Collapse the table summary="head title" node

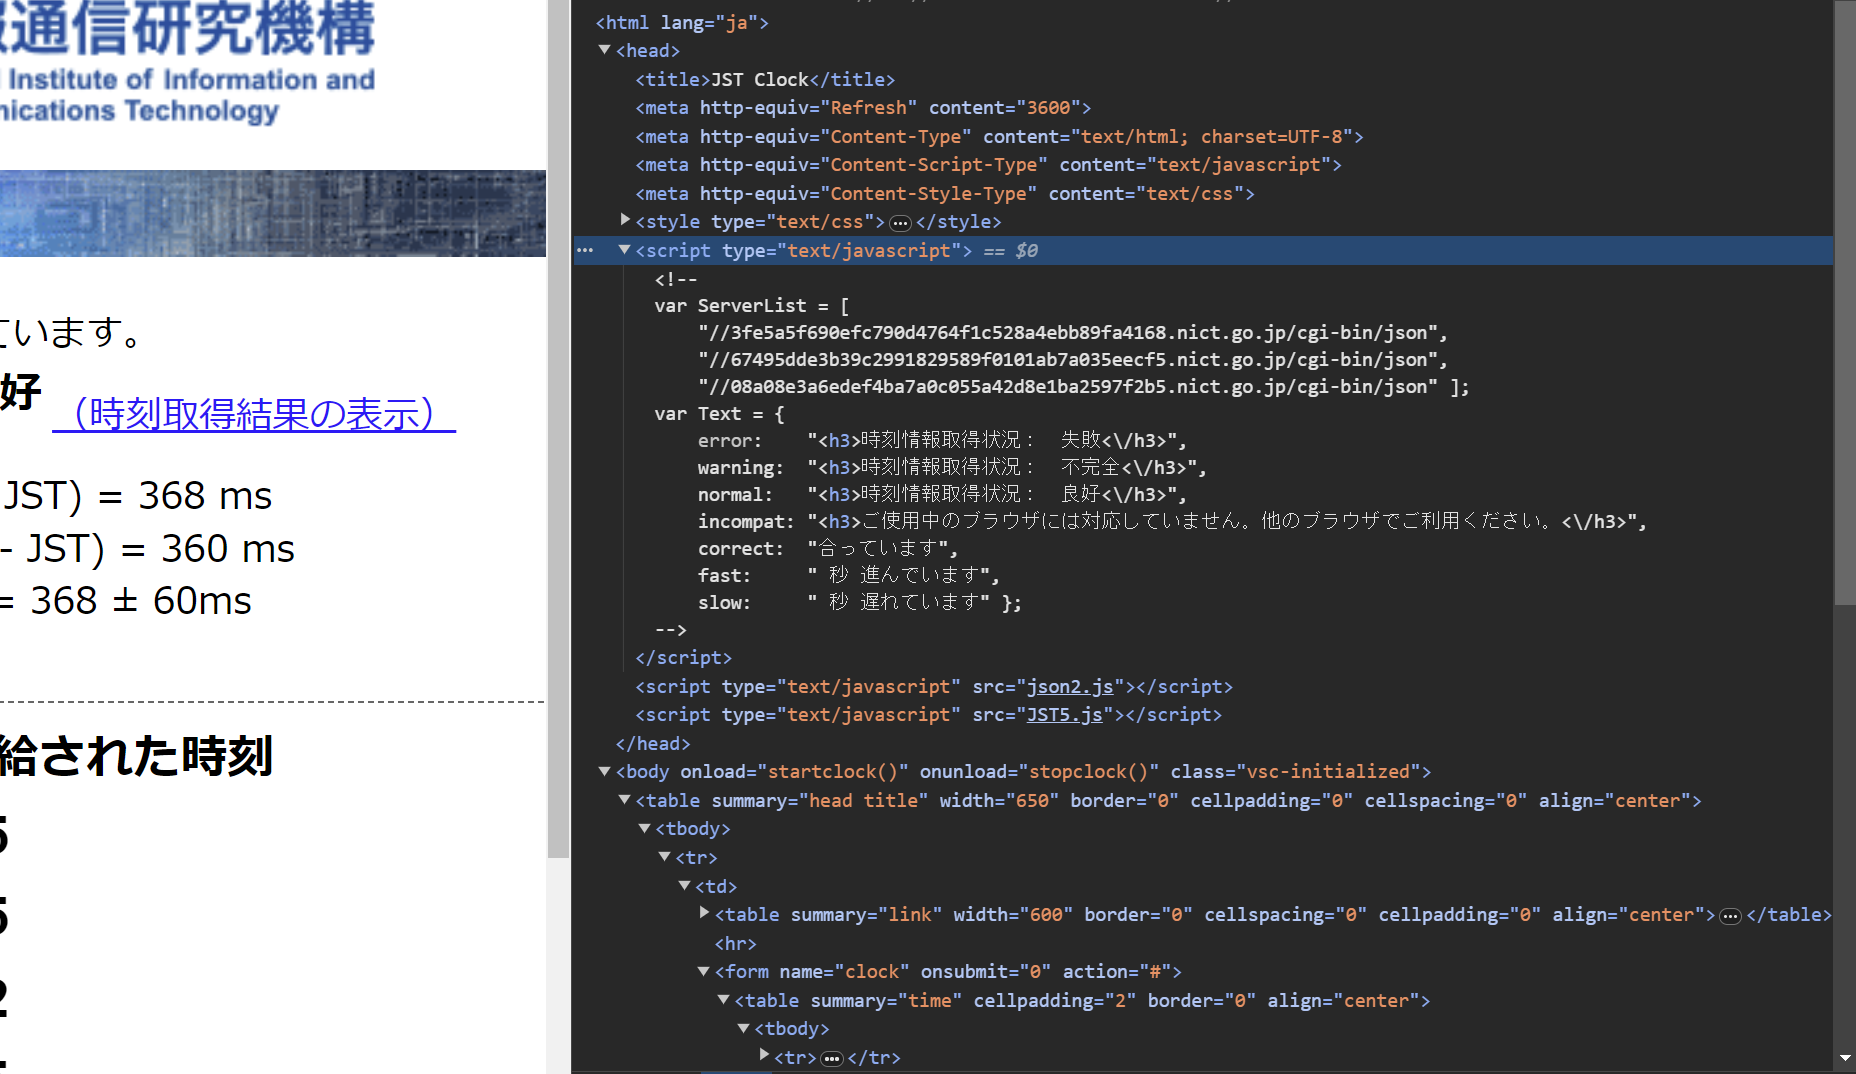click(624, 800)
